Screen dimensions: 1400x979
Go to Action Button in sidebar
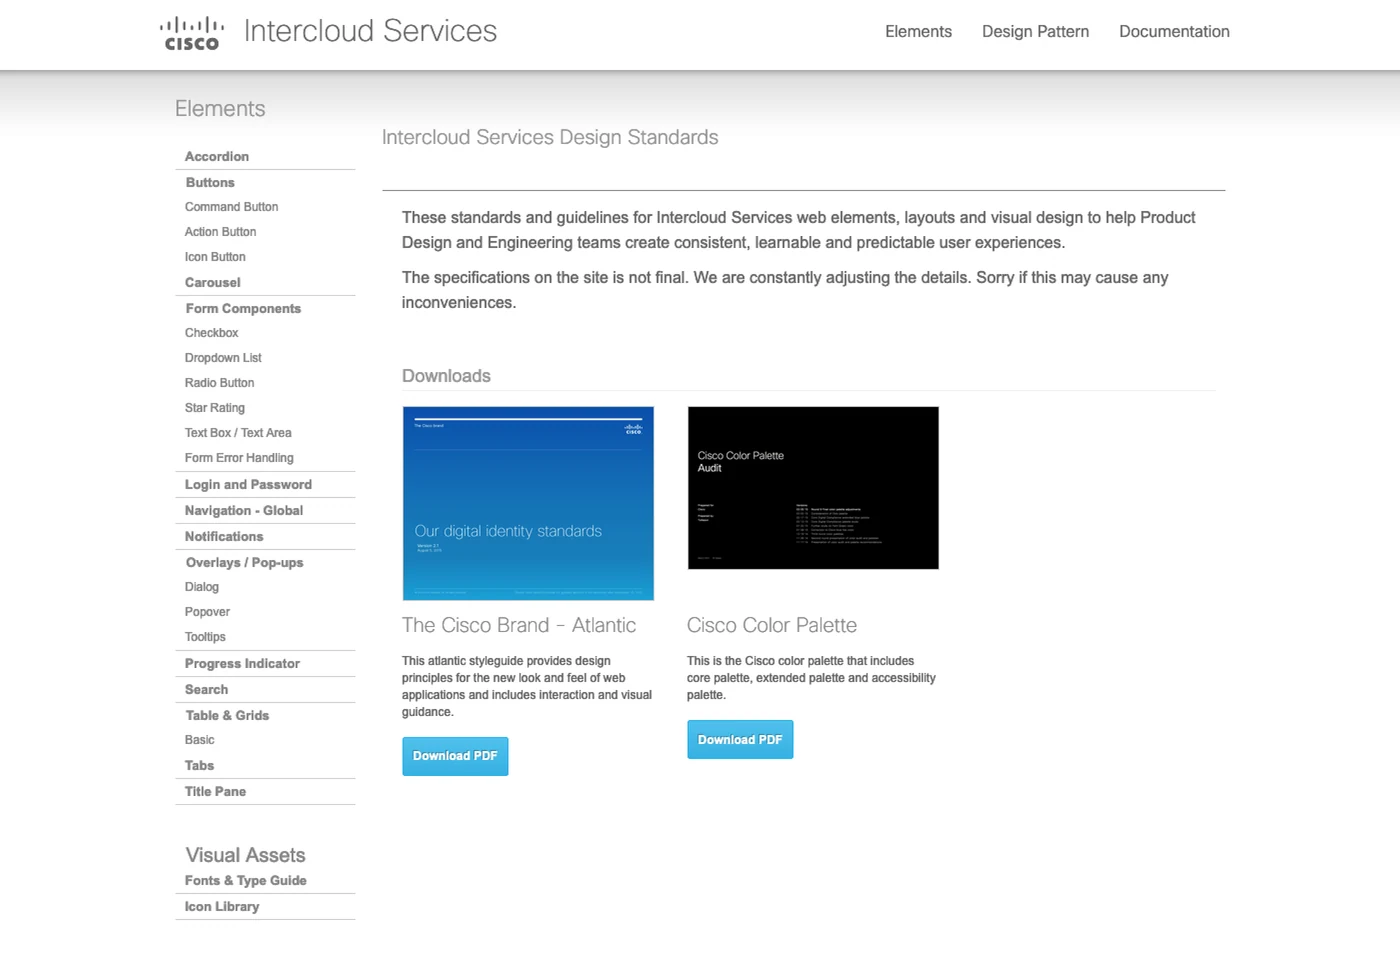(x=220, y=232)
